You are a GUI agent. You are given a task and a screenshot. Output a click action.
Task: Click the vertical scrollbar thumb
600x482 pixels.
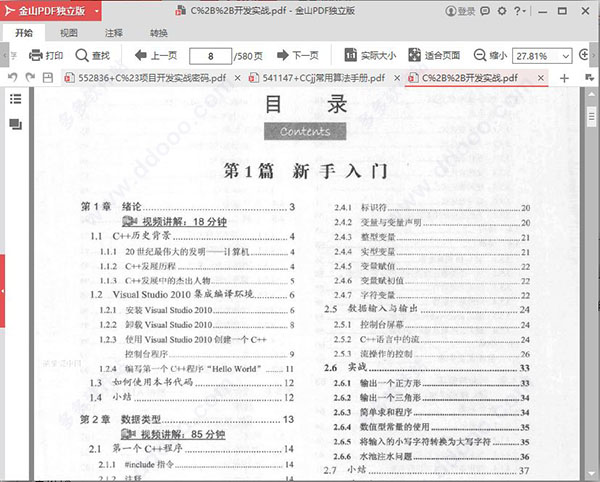(591, 116)
